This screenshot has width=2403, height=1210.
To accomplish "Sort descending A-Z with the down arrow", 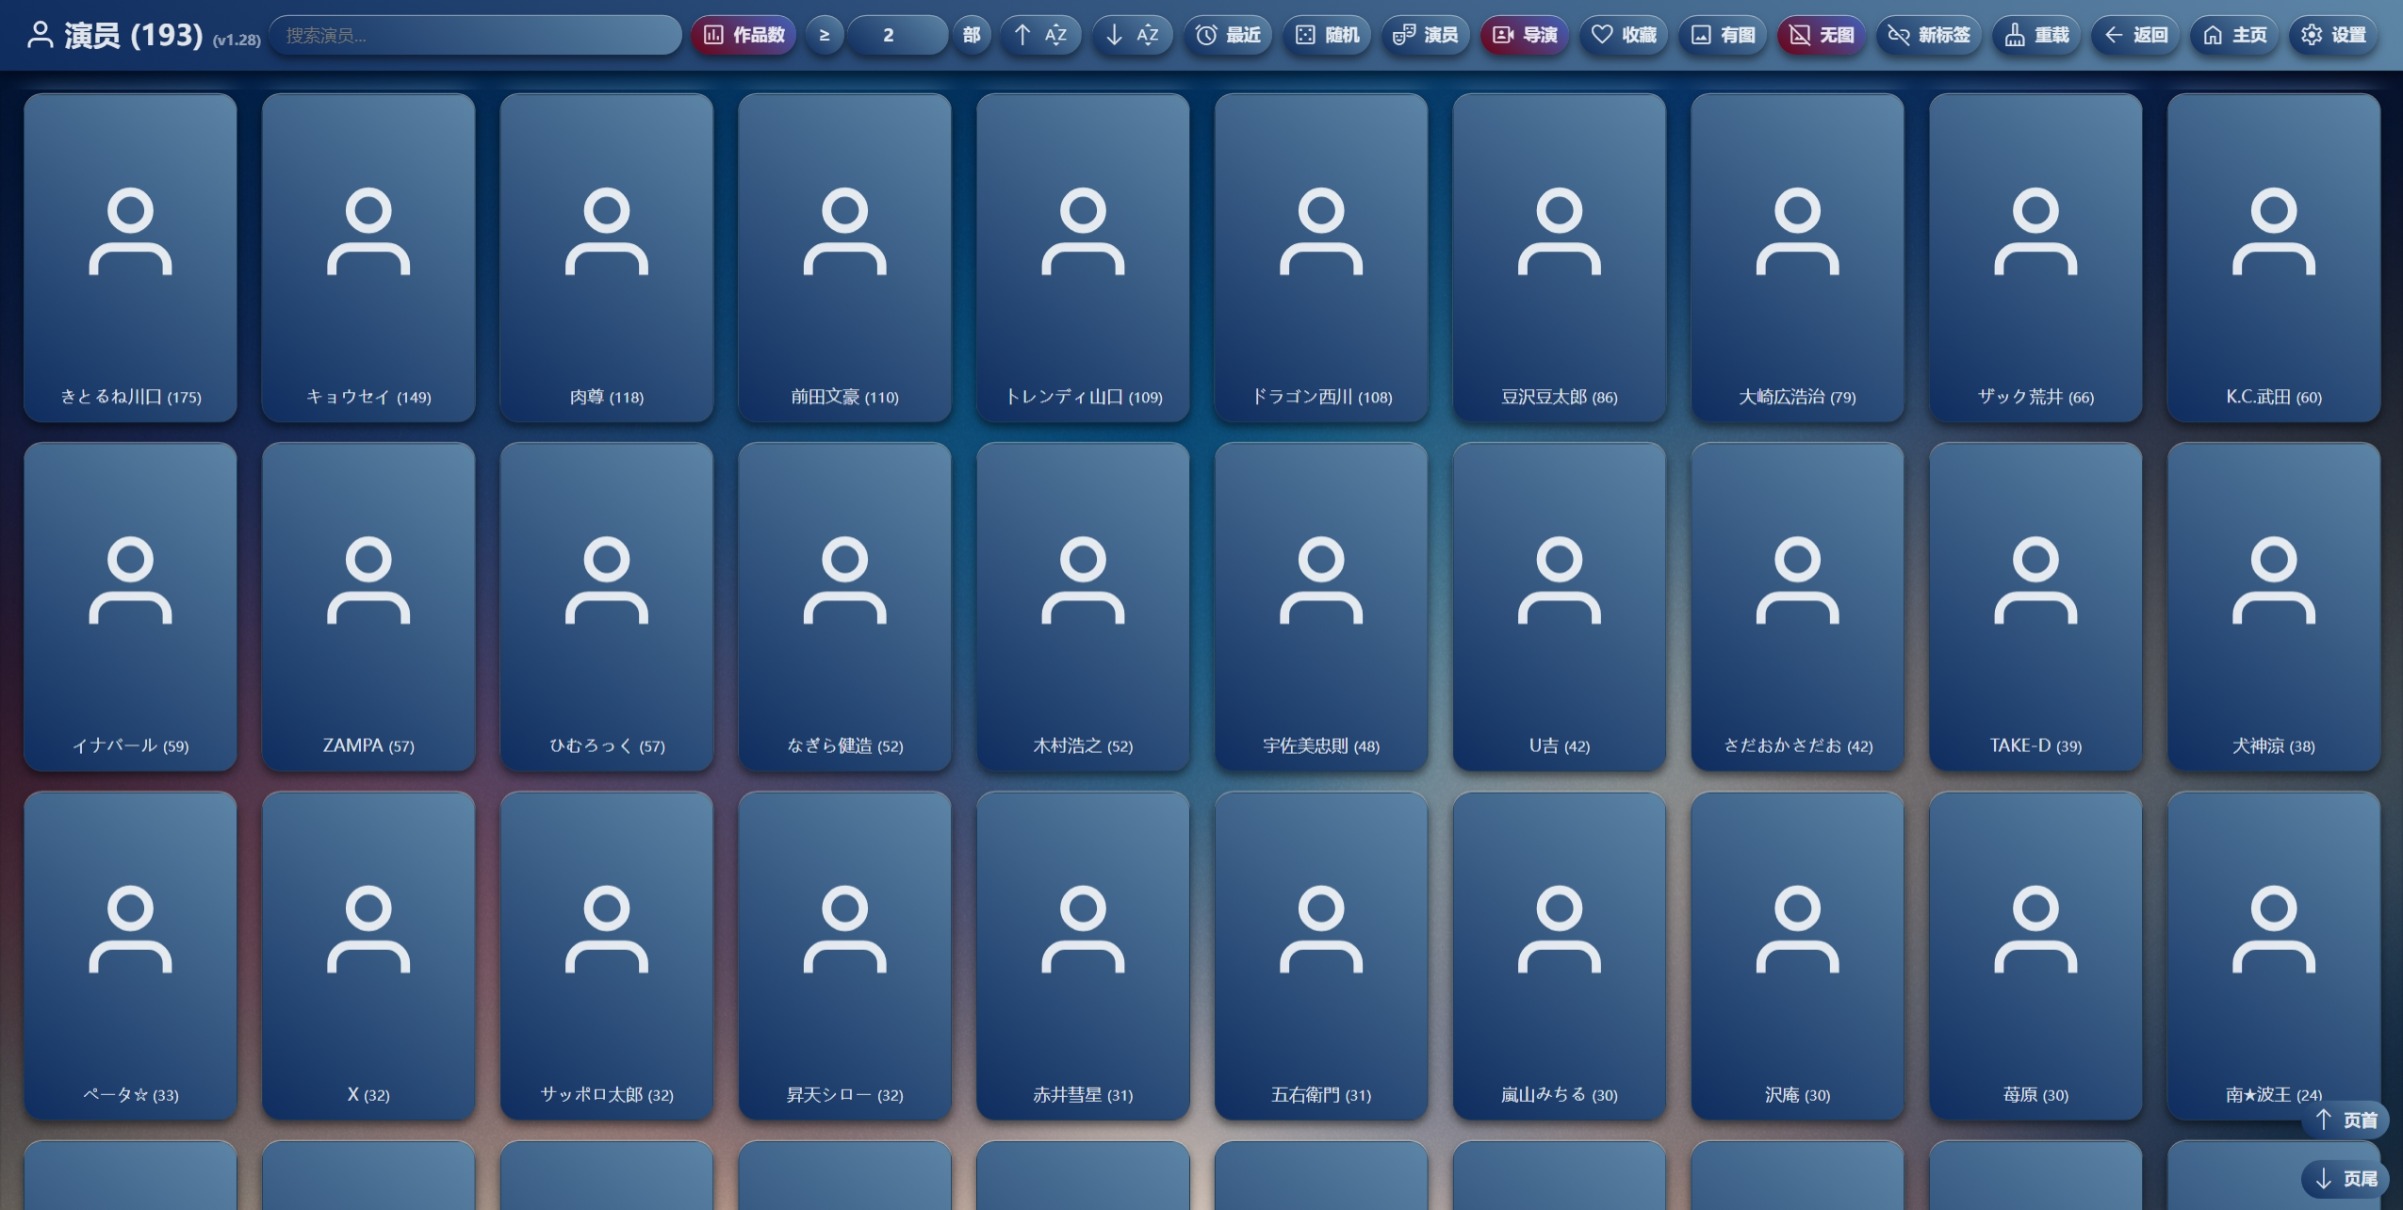I will pos(1132,35).
